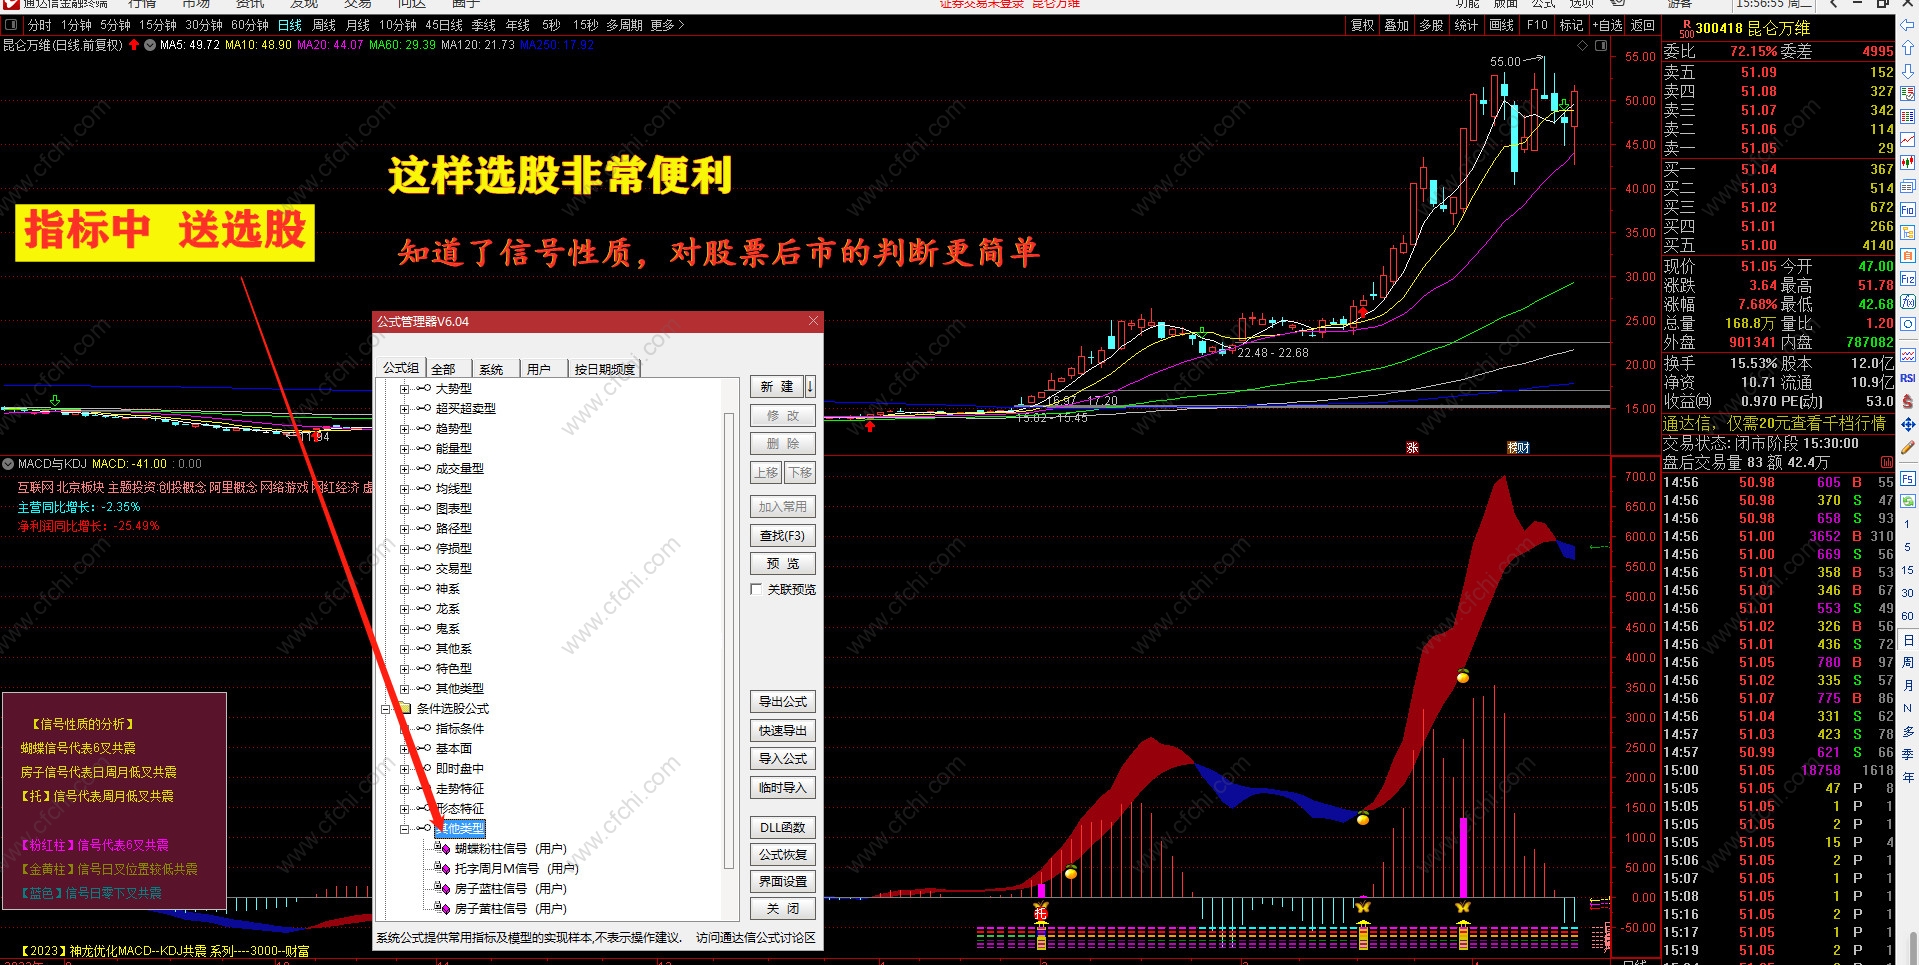Click the 导出公式 button
The width and height of the screenshot is (1919, 965).
point(783,702)
